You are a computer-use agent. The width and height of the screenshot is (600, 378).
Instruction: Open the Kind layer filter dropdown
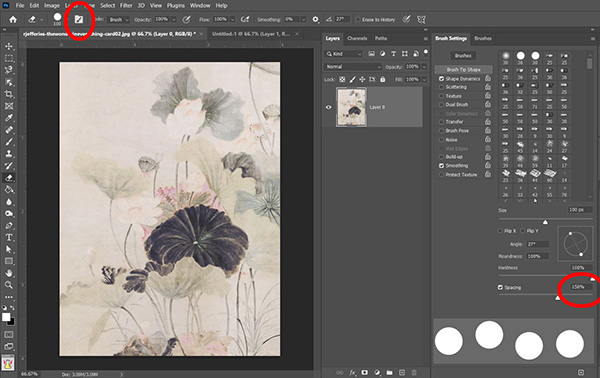343,54
